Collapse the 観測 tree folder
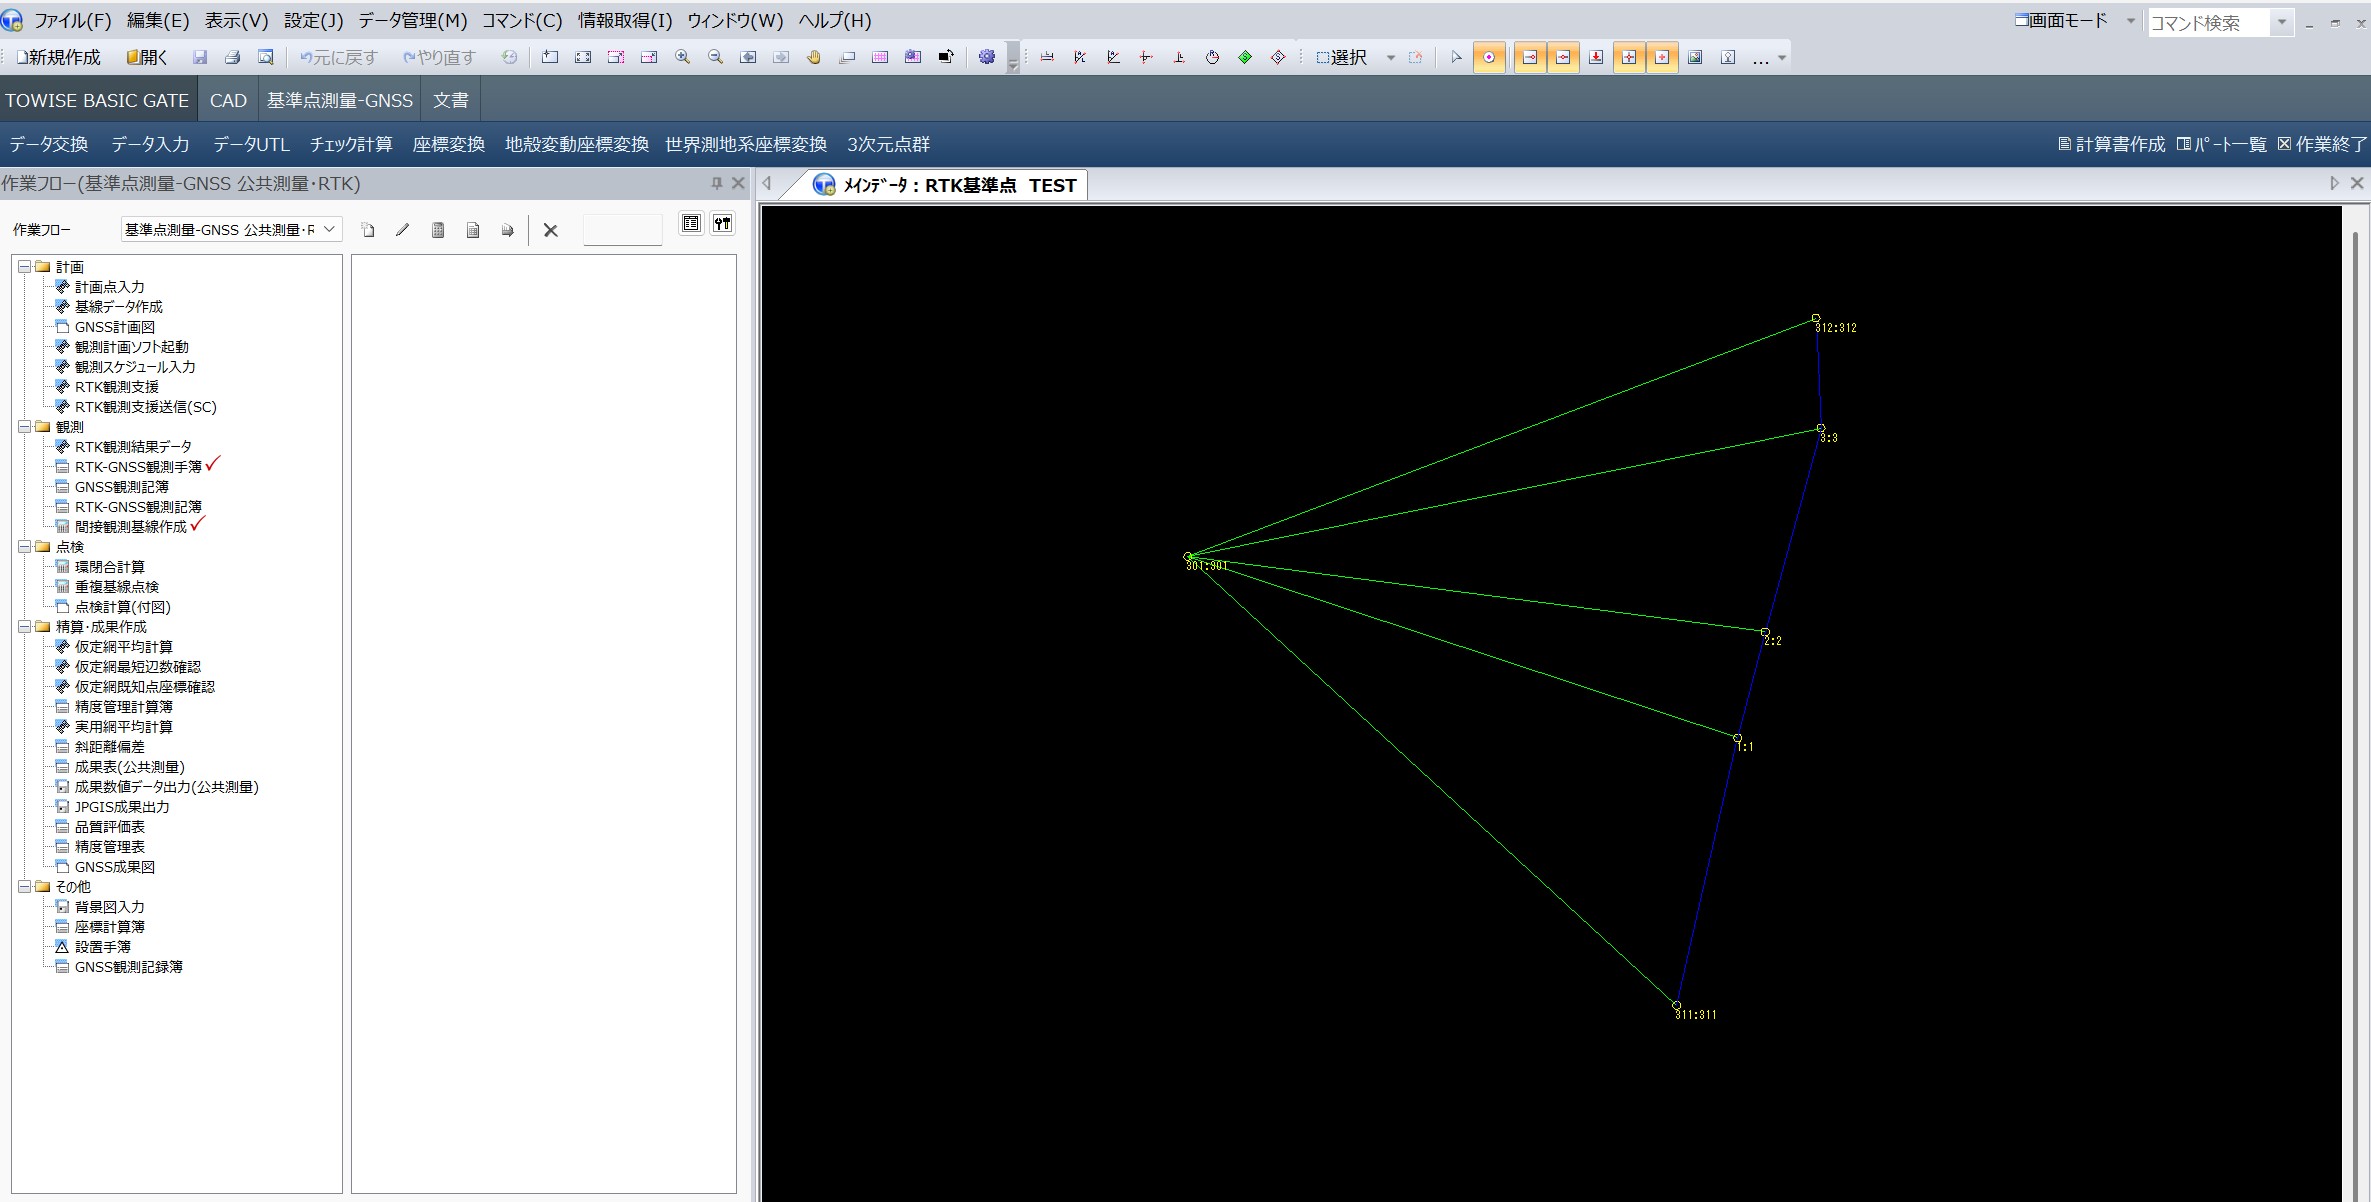The image size is (2371, 1202). (x=24, y=427)
